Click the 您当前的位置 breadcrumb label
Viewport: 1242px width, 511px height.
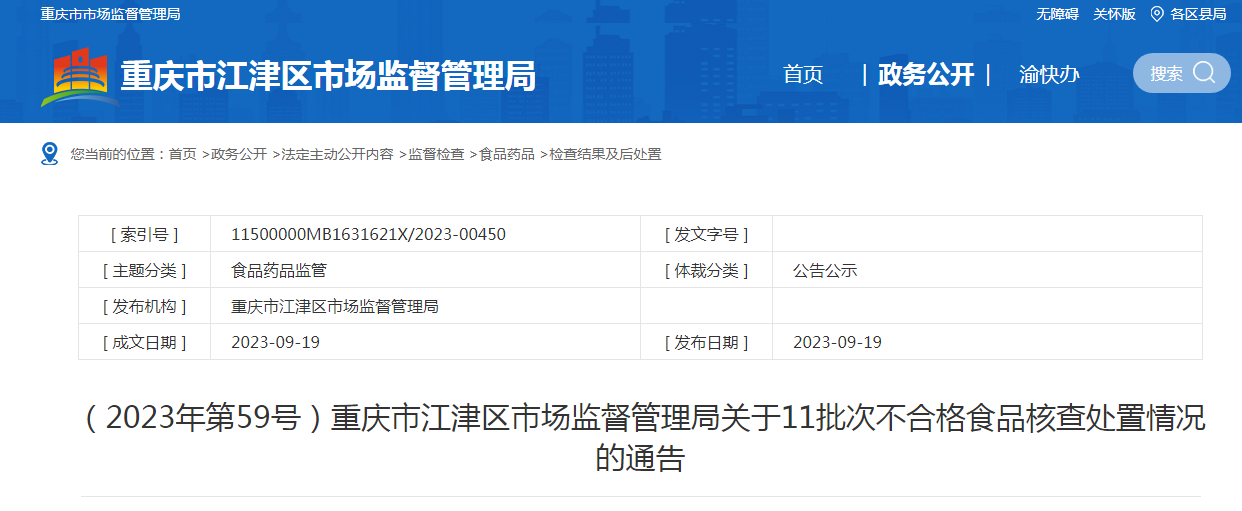(x=115, y=154)
